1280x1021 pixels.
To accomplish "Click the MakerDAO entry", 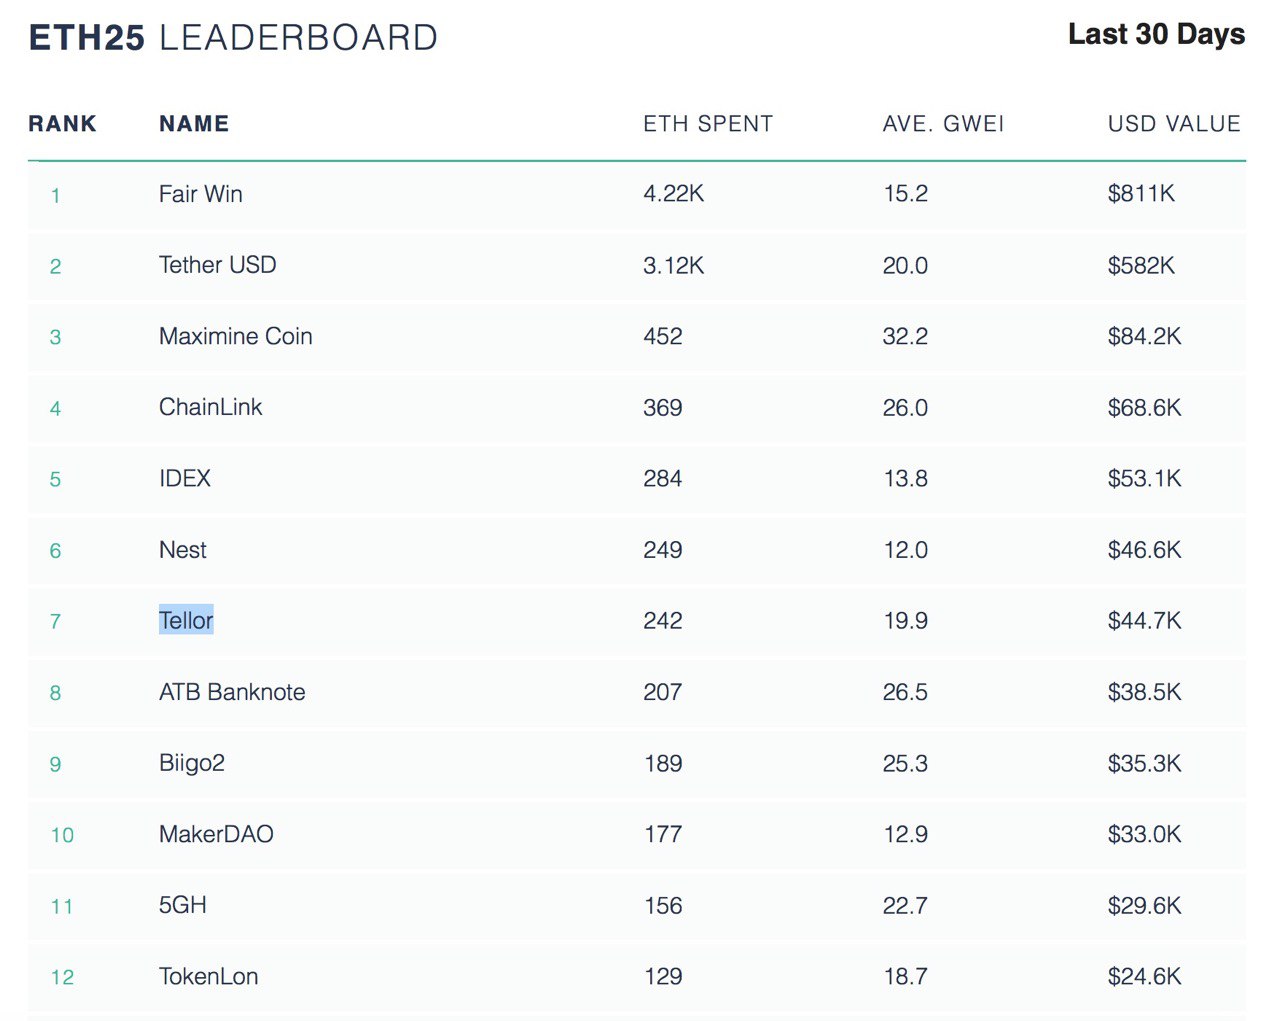I will pos(216,834).
